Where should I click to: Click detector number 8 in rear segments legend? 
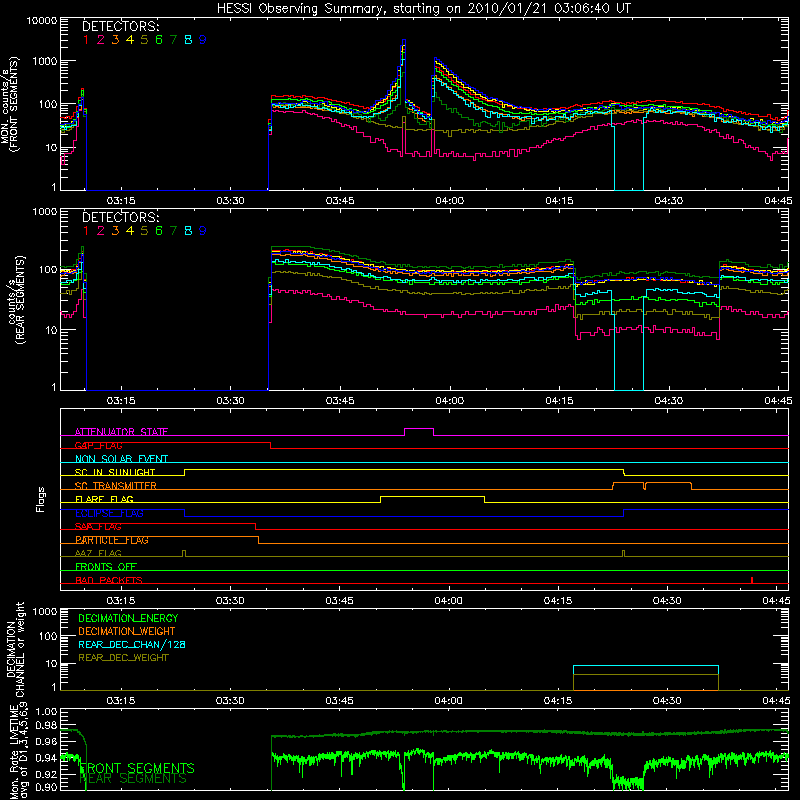point(188,231)
